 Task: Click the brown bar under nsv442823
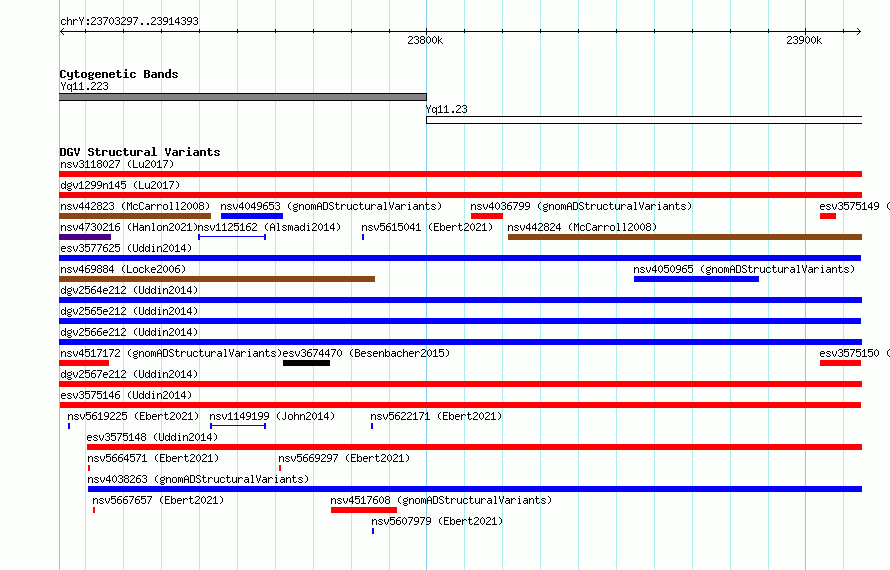135,216
